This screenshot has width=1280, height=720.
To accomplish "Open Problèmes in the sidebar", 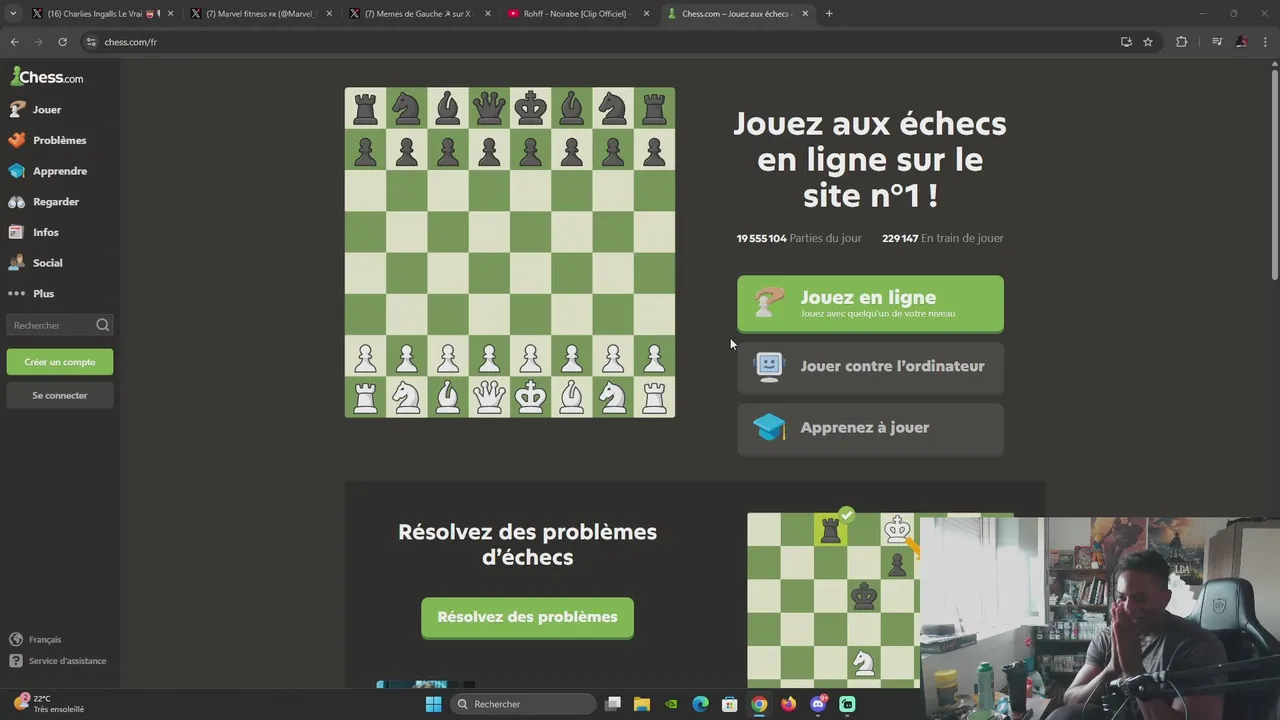I will coord(60,140).
